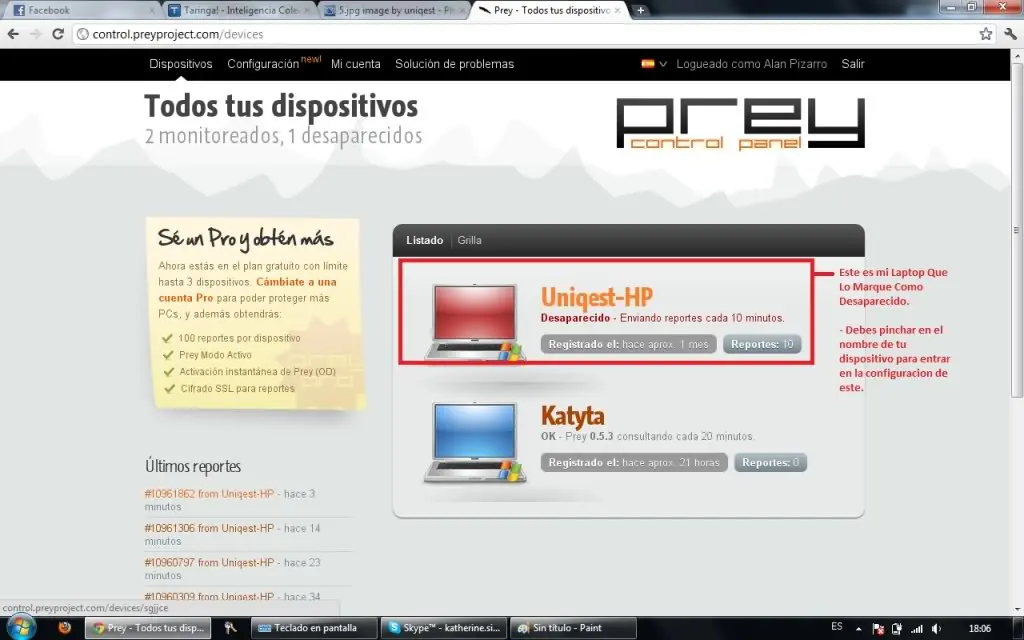The image size is (1024, 640).
Task: Launch Firefox from the taskbar
Action: point(64,628)
